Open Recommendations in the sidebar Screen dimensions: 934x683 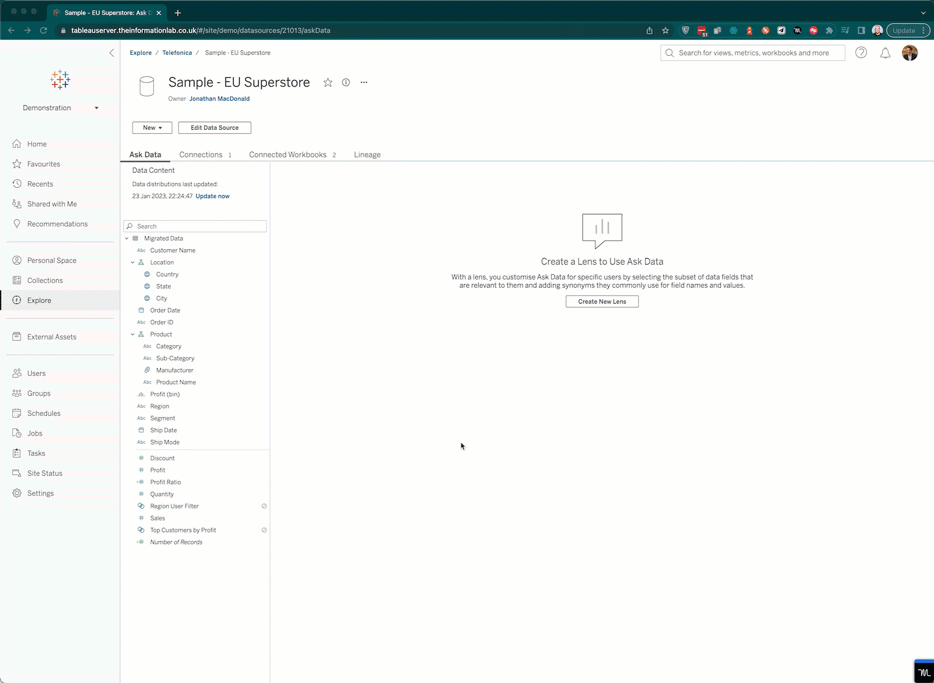(57, 224)
